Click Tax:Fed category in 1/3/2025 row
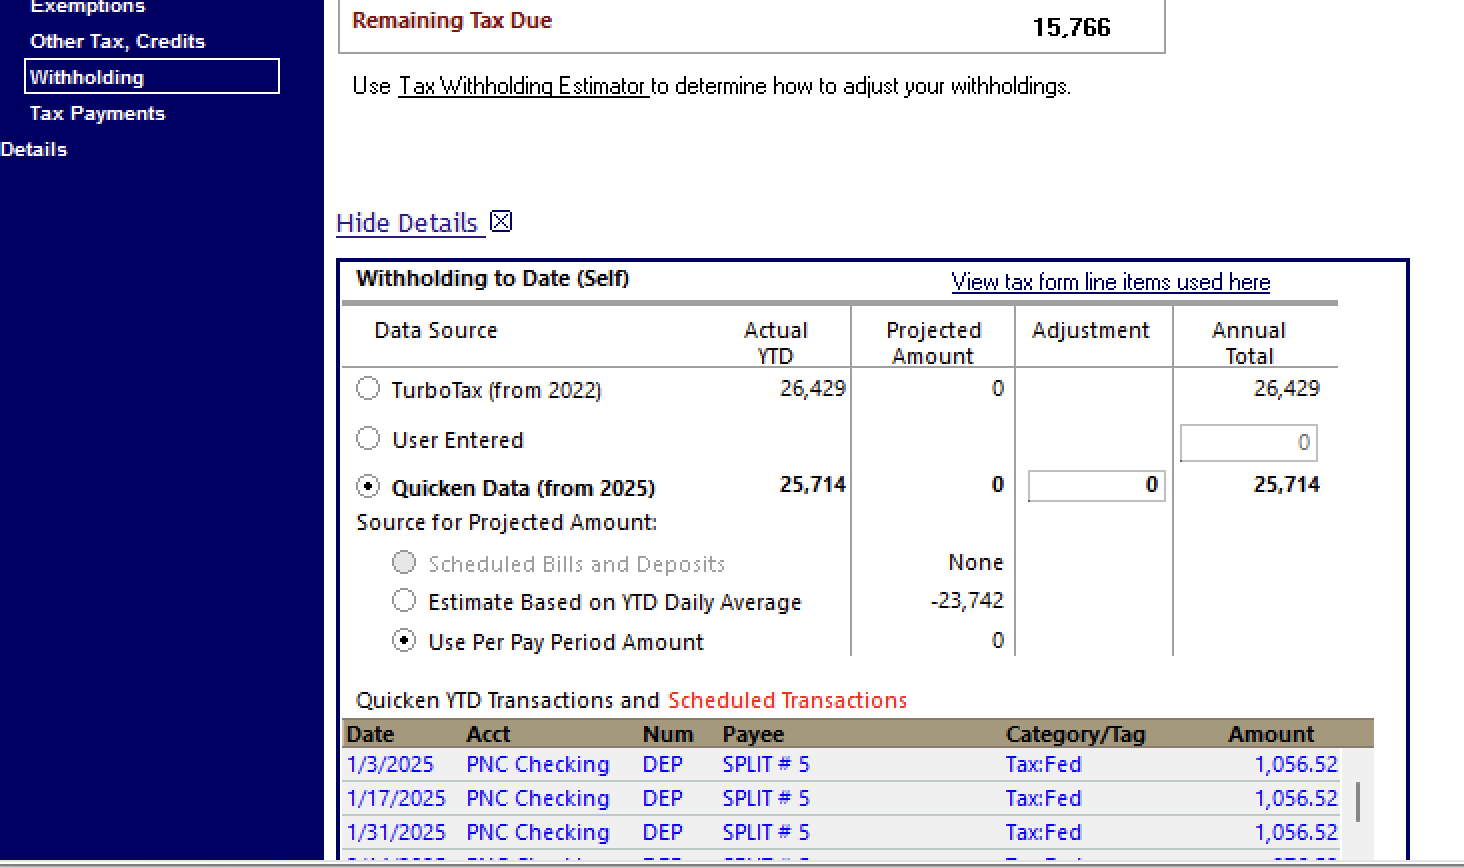The image size is (1464, 868). [x=1043, y=765]
